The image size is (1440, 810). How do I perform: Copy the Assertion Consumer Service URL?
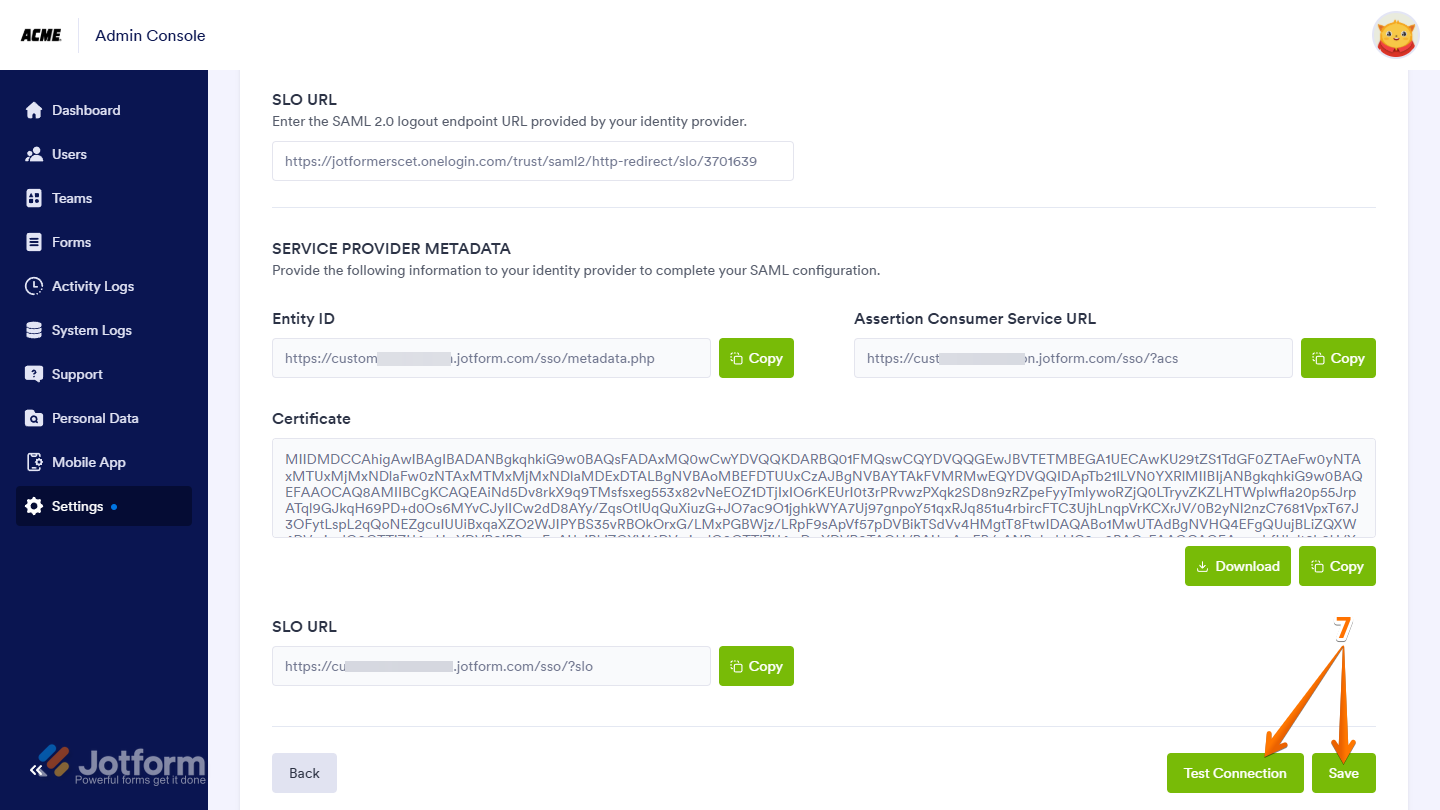tap(1338, 358)
